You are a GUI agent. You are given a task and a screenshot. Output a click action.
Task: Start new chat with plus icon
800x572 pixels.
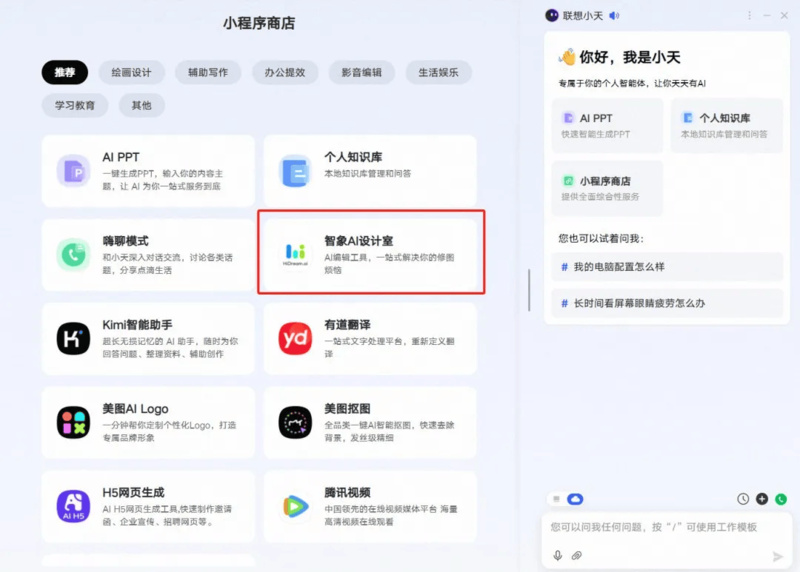[762, 499]
